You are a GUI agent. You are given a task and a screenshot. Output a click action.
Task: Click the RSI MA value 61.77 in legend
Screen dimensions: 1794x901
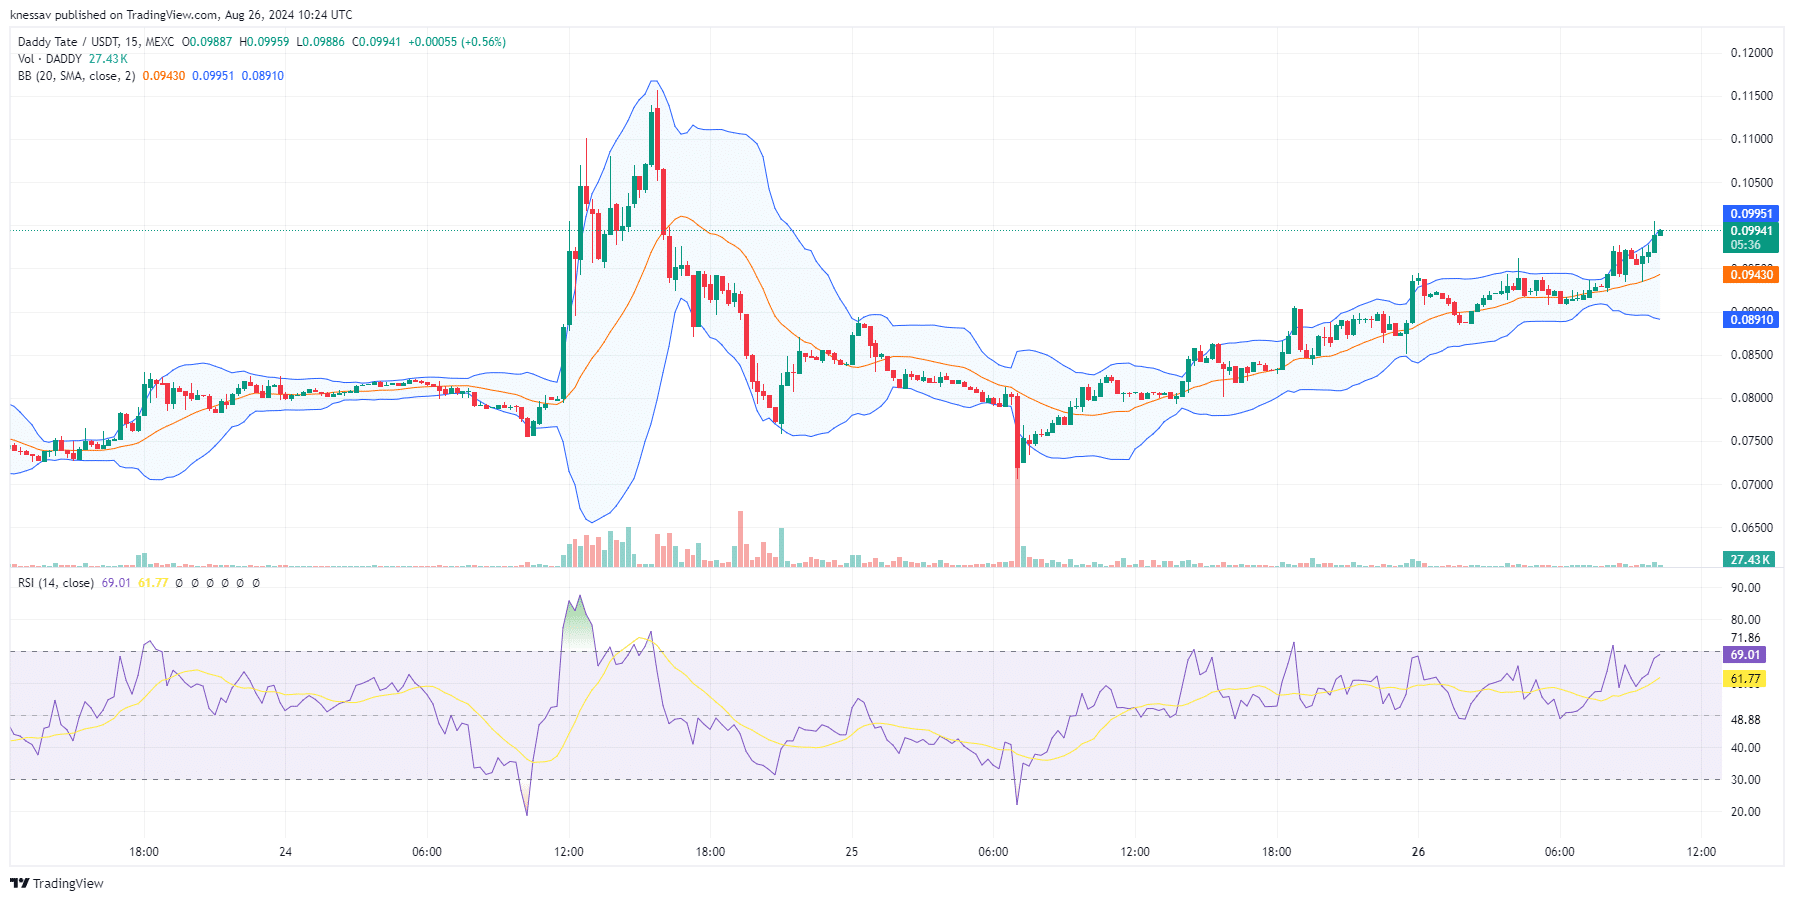[x=153, y=583]
